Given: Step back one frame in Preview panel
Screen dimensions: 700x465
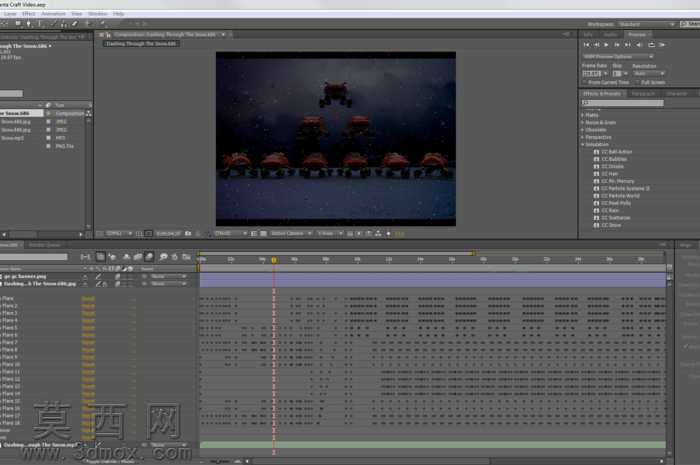Looking at the screenshot, I should 597,45.
